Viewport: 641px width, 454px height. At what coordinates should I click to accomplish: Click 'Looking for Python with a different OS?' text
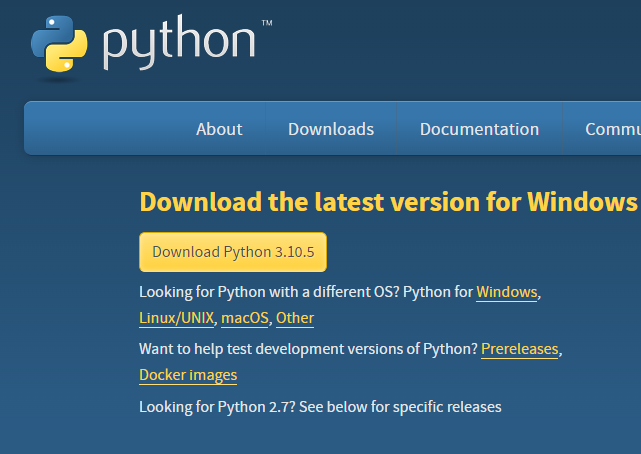[269, 292]
